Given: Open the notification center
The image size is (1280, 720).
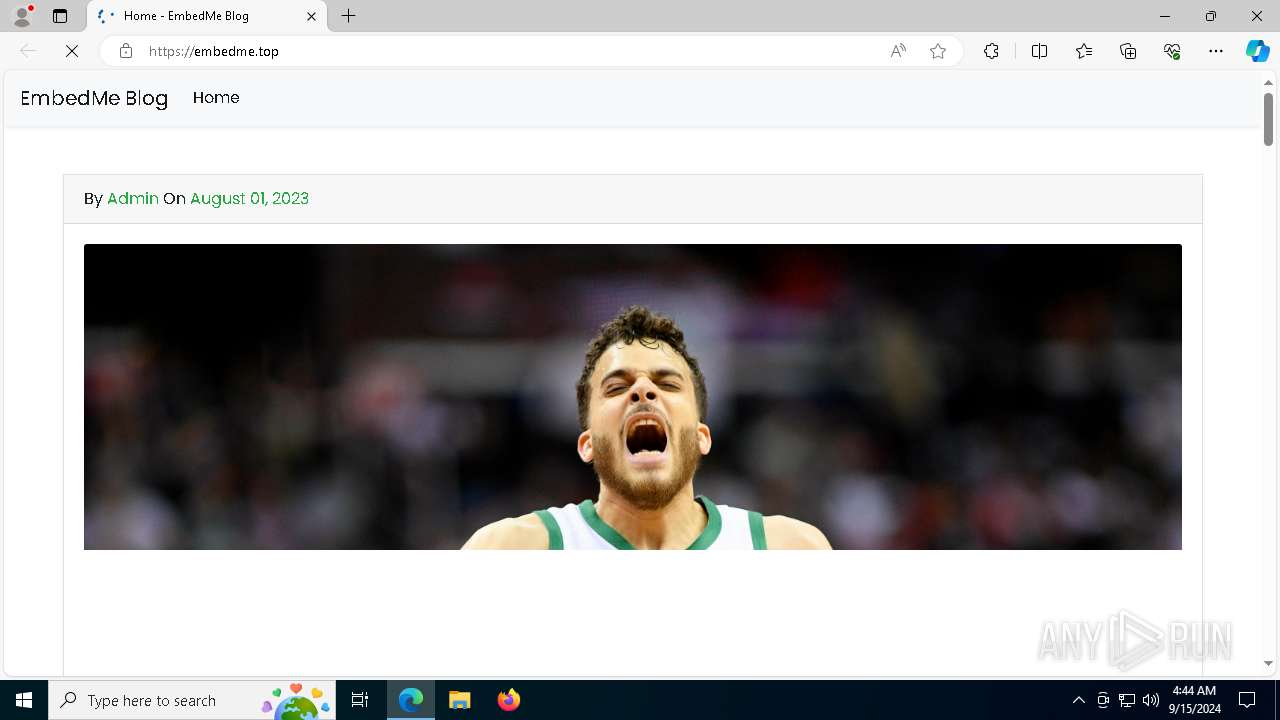Looking at the screenshot, I should point(1247,700).
